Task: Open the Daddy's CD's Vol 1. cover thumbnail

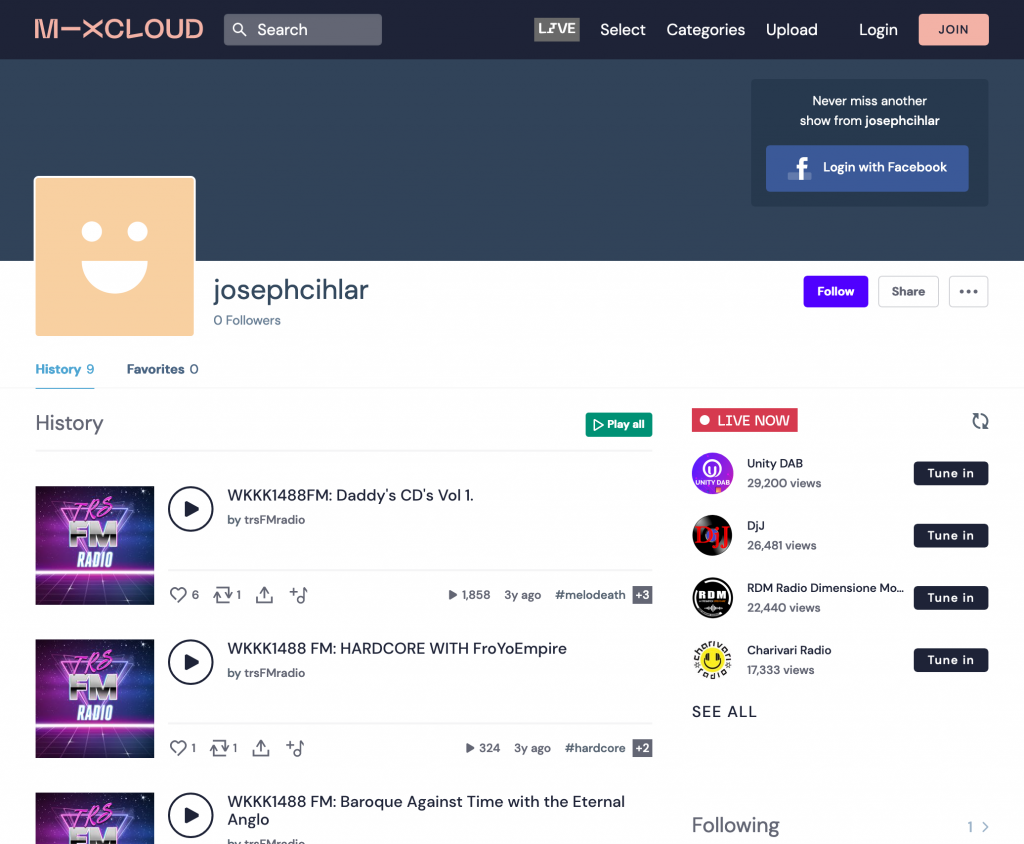Action: pos(95,545)
